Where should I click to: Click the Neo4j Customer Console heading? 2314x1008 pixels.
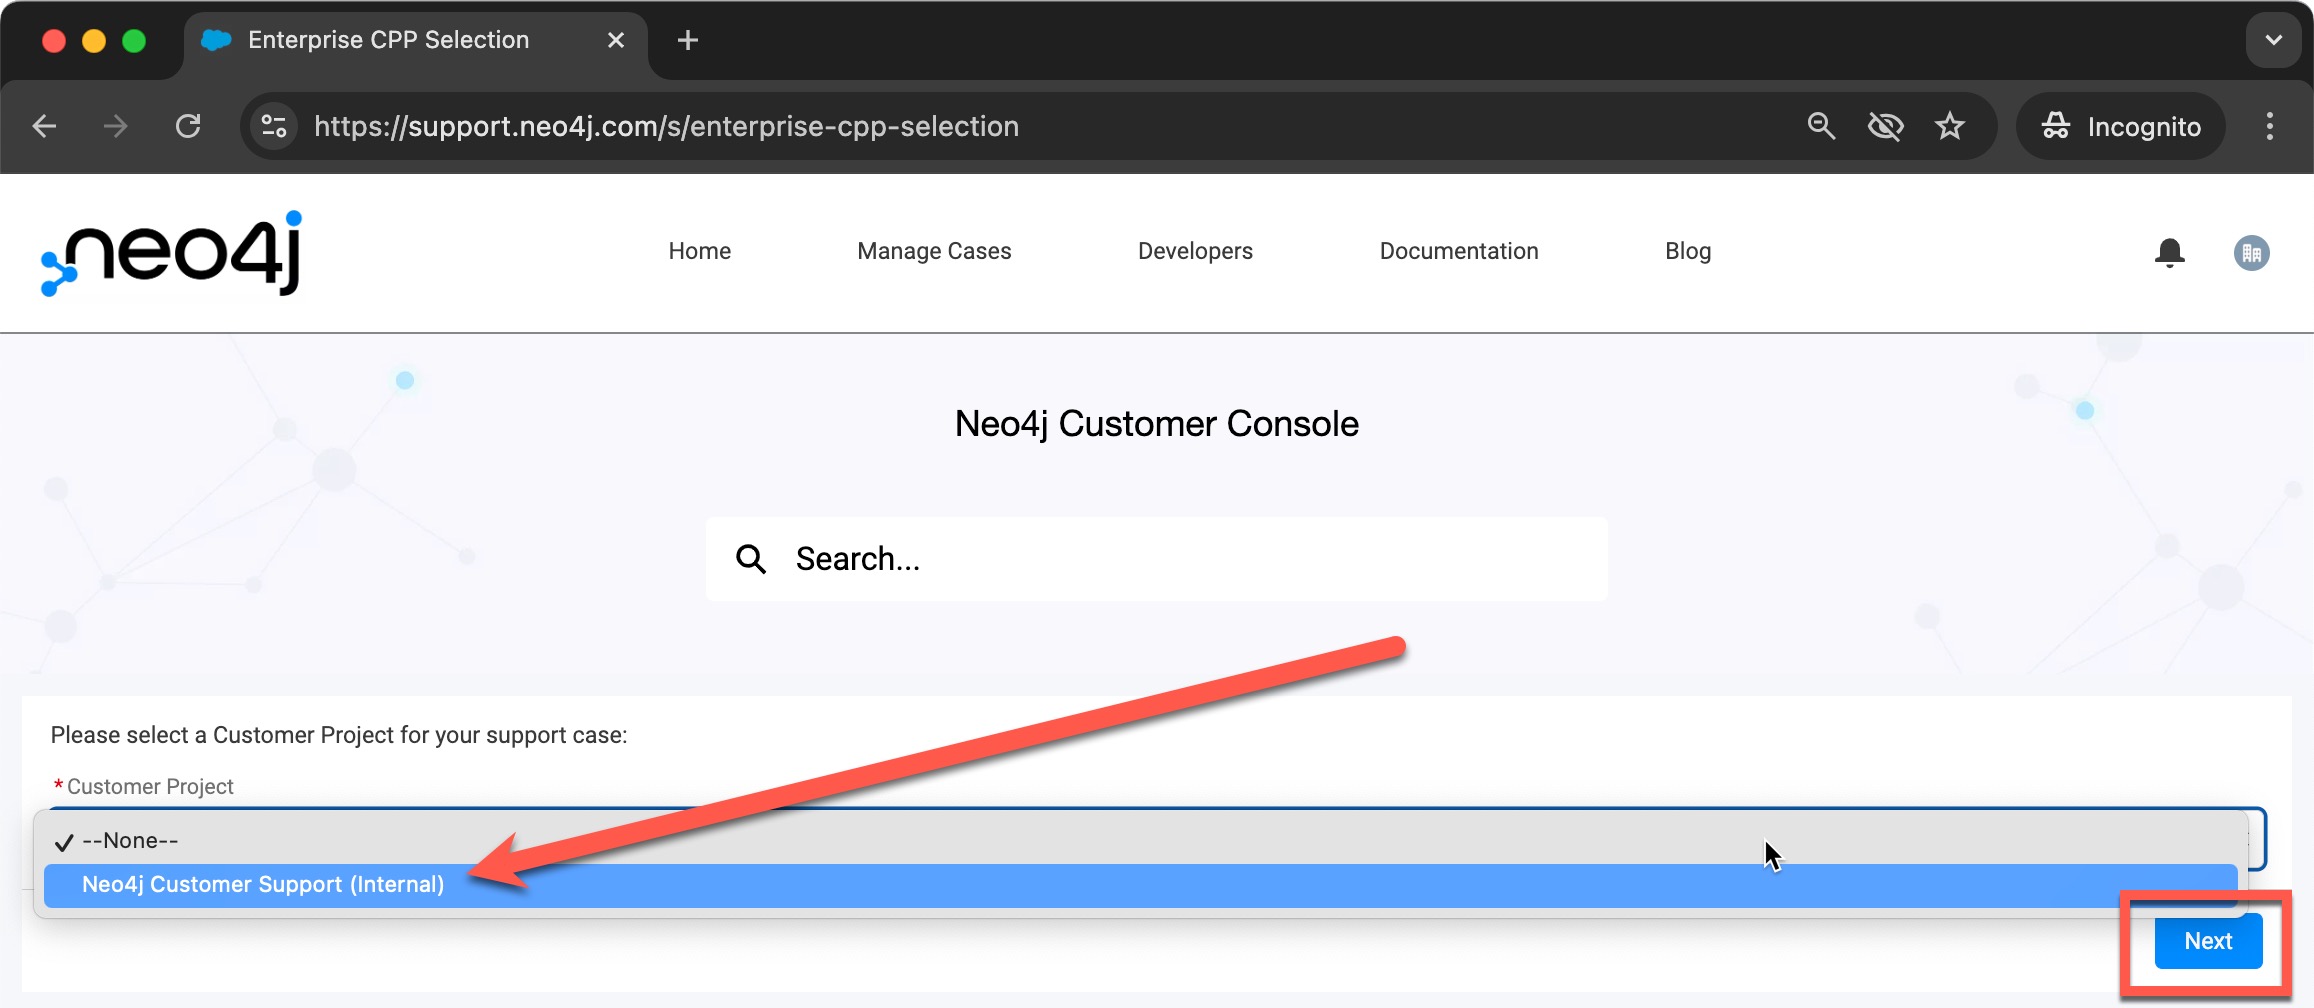tap(1156, 424)
